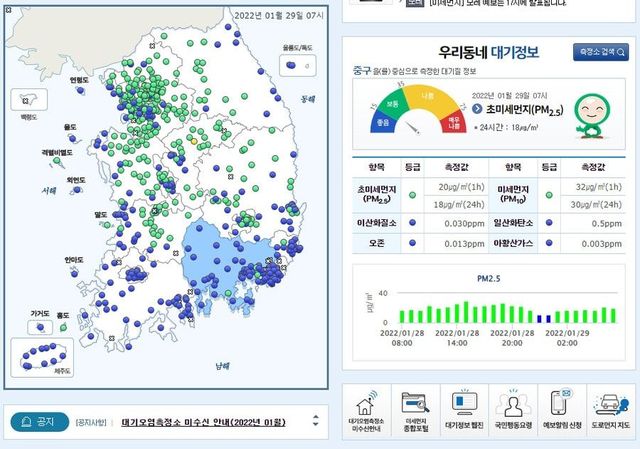
Task: Click the blue arrow beside 초미세먼지(PM2.5)
Action: coord(476,108)
